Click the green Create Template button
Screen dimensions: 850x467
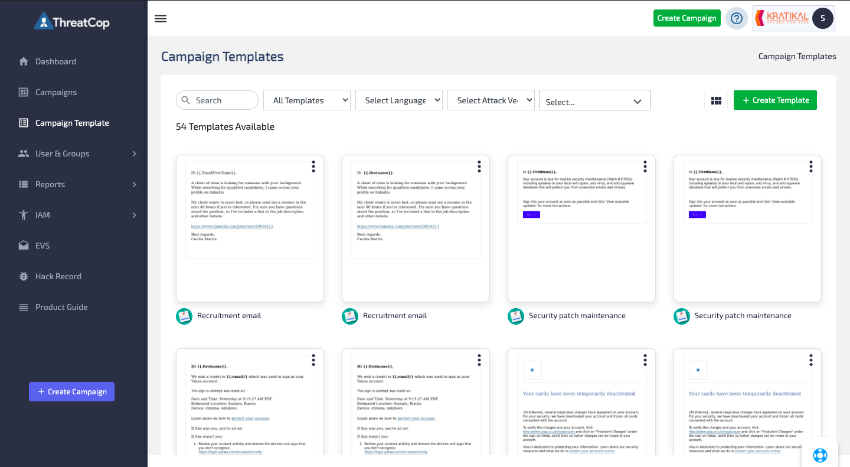click(x=775, y=100)
